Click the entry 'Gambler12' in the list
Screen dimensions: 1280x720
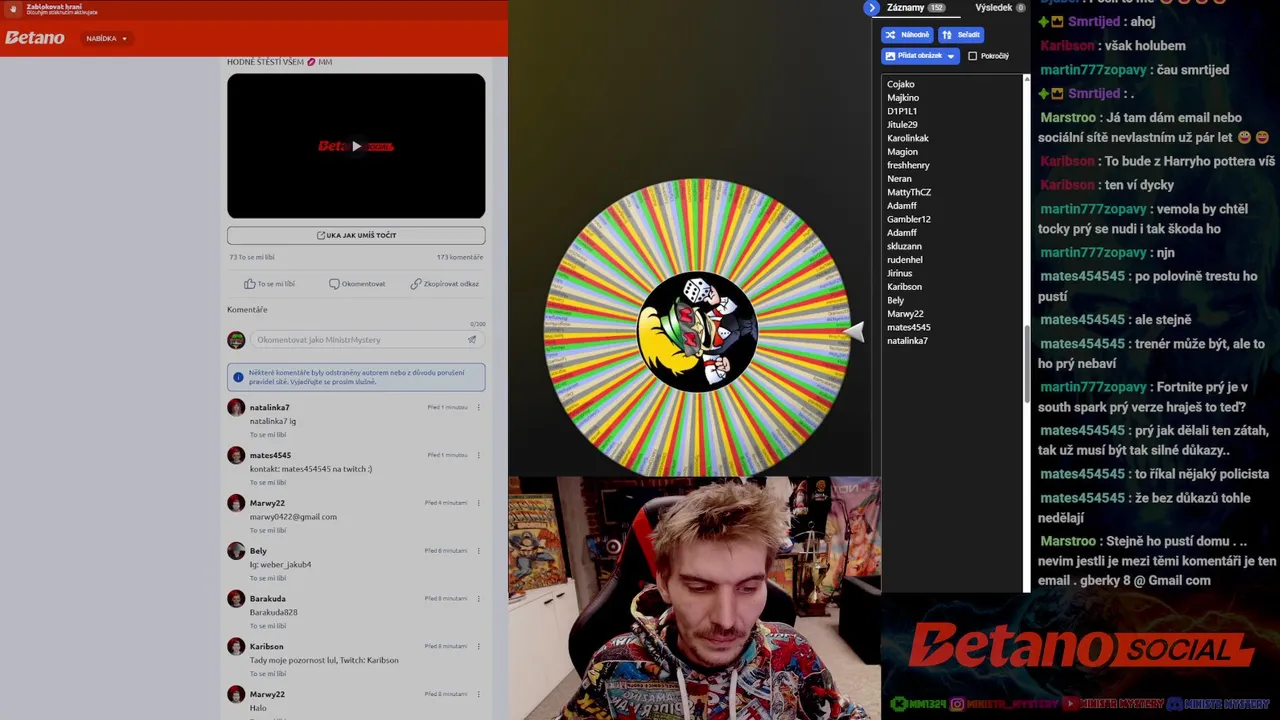pyautogui.click(x=909, y=219)
